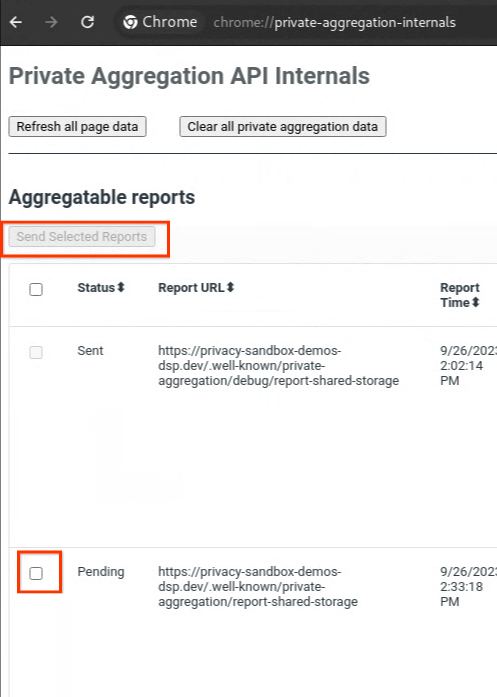Click the Sent report's disabled checkbox
This screenshot has height=697, width=497.
click(36, 353)
